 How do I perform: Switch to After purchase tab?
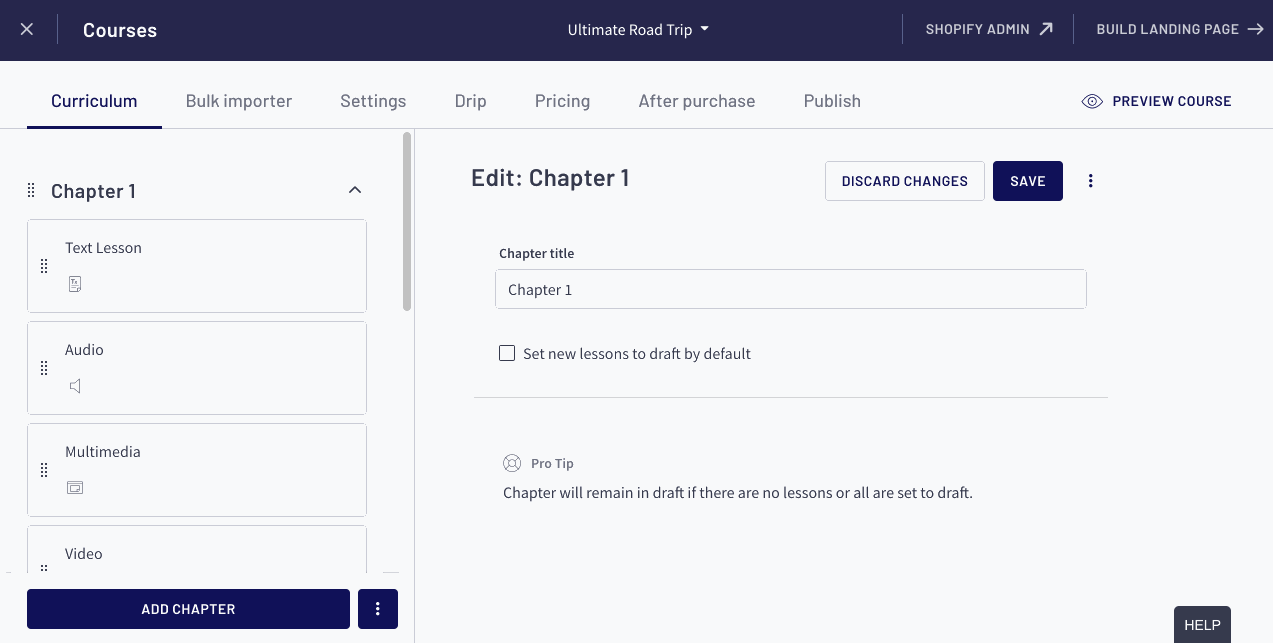tap(697, 101)
